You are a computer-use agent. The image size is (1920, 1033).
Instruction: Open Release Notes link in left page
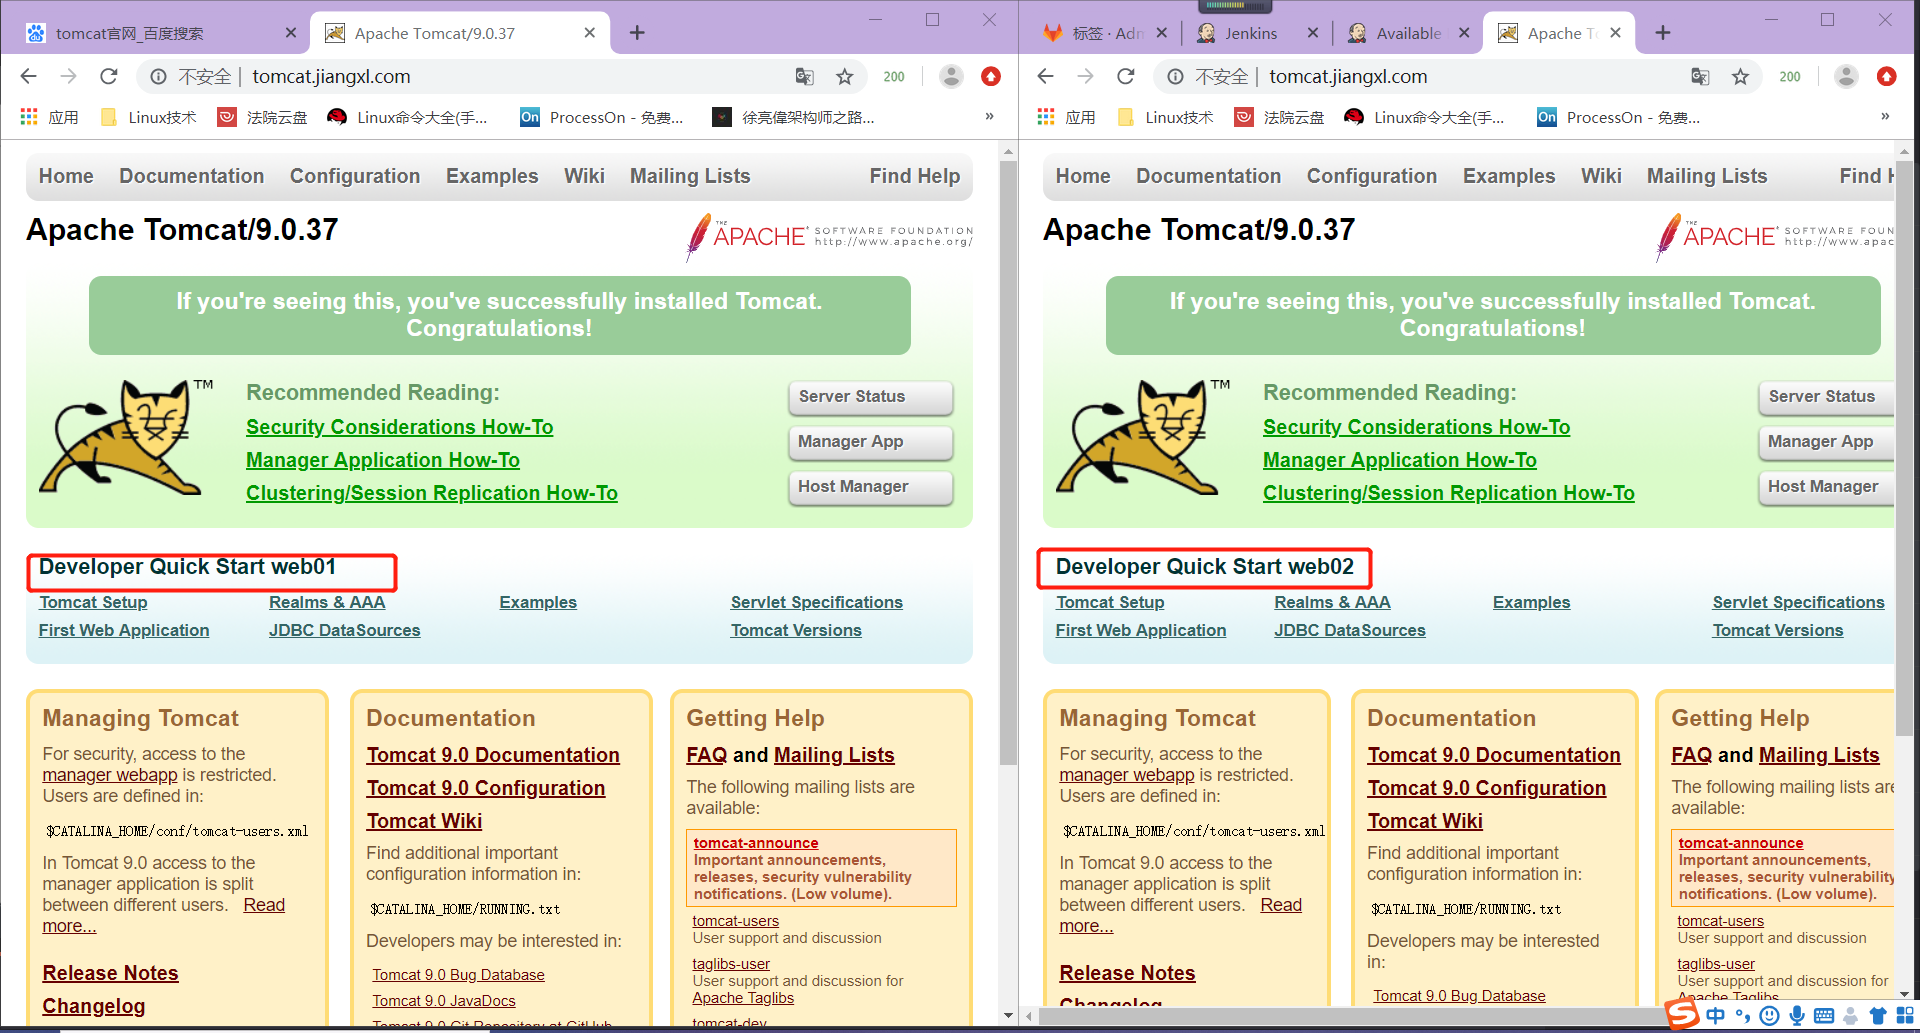[x=110, y=973]
